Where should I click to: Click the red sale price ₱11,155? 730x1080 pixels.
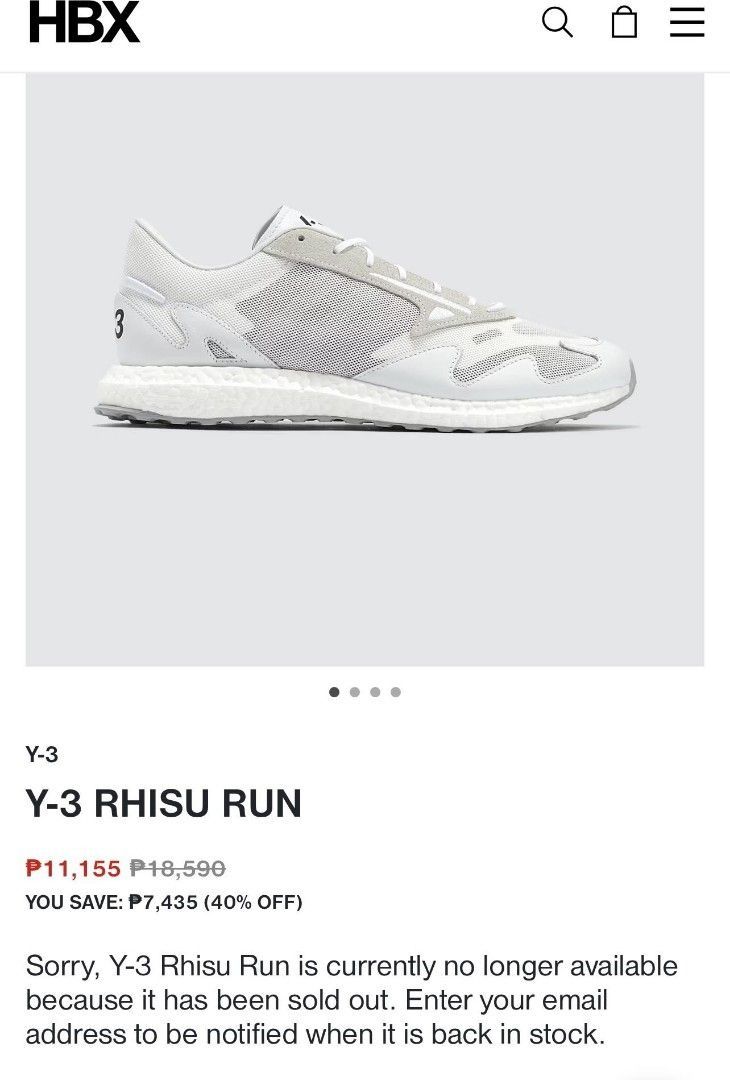pos(73,868)
